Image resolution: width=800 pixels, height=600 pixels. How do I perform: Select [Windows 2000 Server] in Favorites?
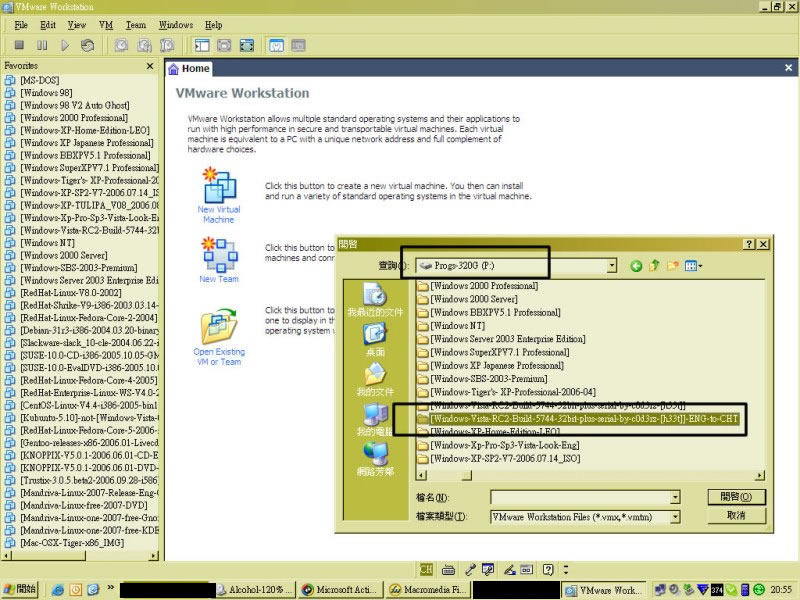pyautogui.click(x=63, y=255)
